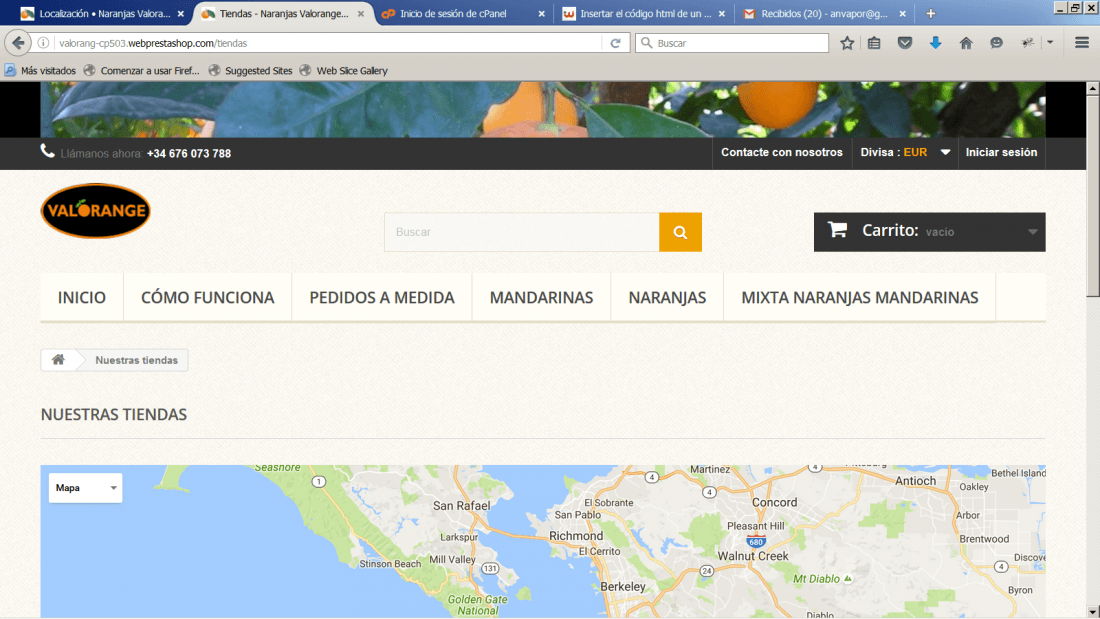Open a new browser tab
This screenshot has height=619, width=1100.
tap(930, 13)
